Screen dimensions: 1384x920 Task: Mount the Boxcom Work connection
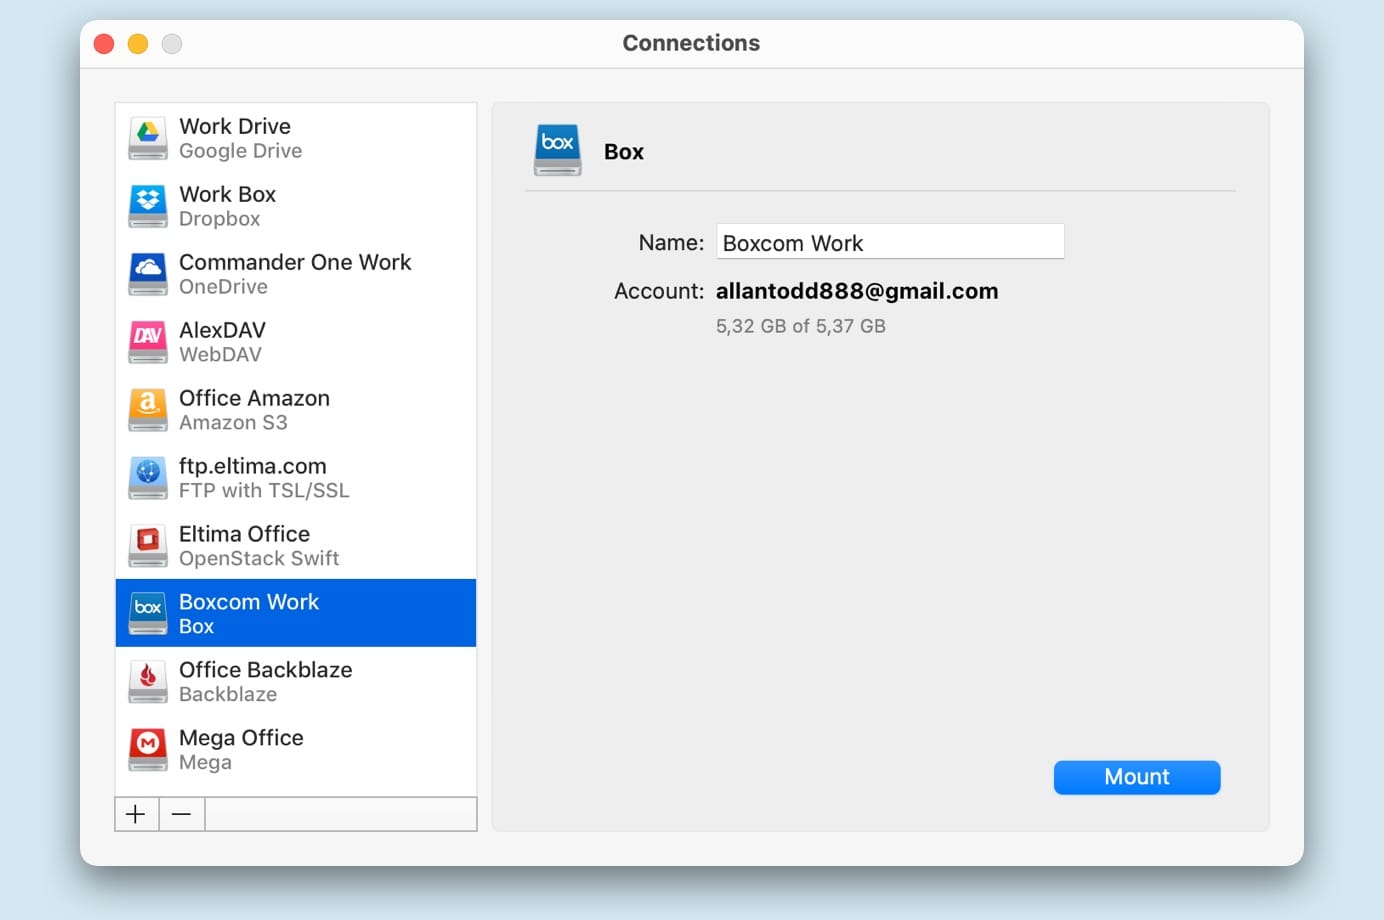(1137, 777)
